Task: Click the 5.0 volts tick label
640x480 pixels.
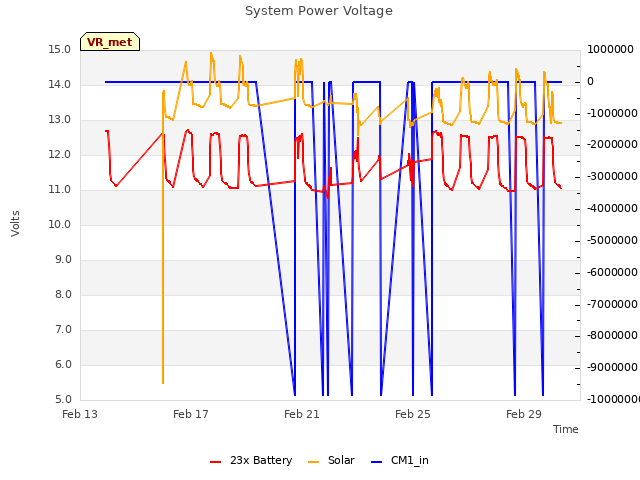Action: point(63,400)
